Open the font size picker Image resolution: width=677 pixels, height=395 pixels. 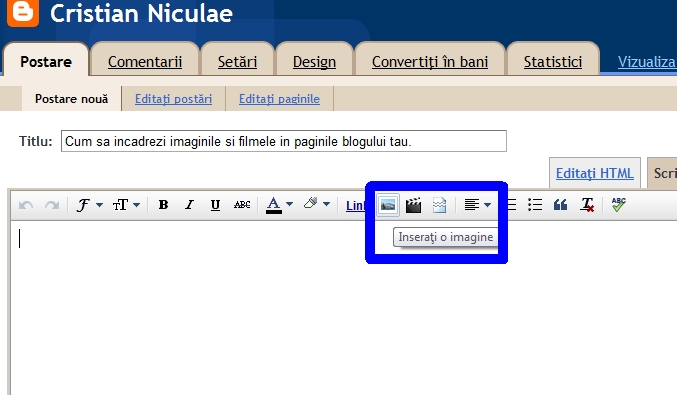(126, 205)
